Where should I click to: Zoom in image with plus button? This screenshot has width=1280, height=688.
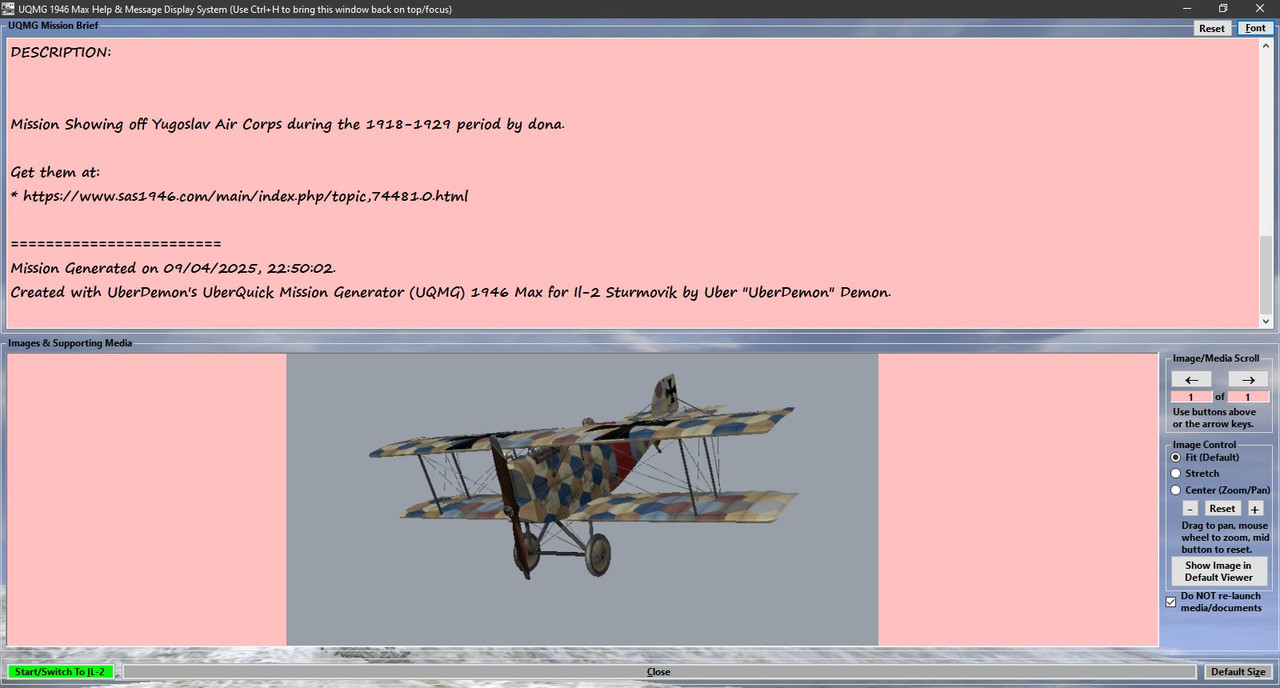pyautogui.click(x=1255, y=509)
